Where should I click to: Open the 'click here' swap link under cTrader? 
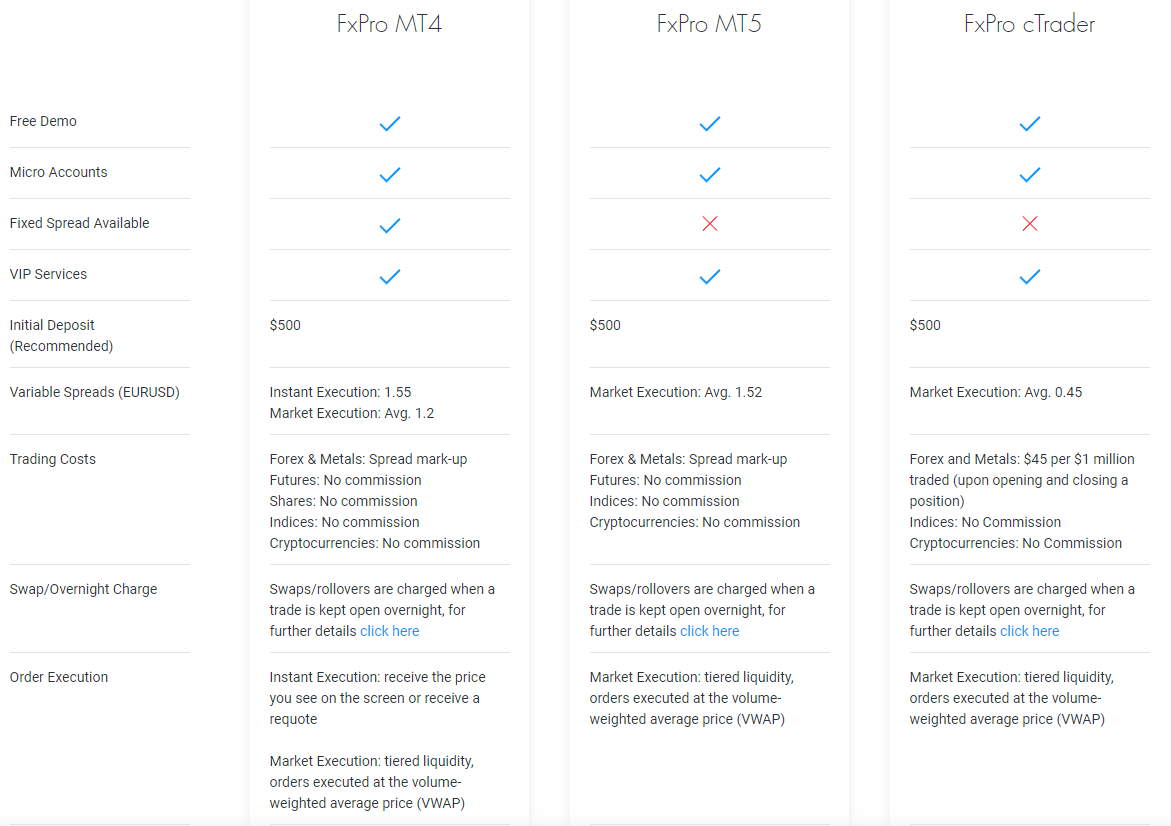tap(1029, 631)
